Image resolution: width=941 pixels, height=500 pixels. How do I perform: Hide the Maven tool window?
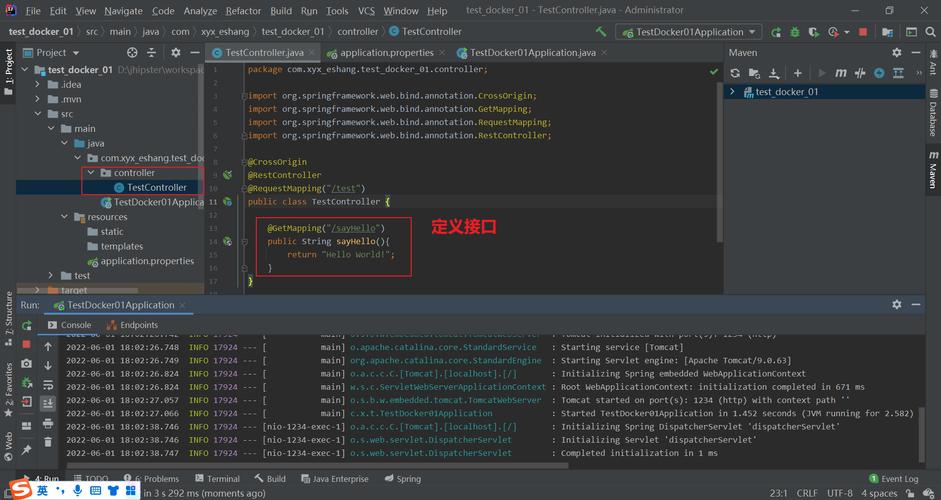tap(916, 53)
